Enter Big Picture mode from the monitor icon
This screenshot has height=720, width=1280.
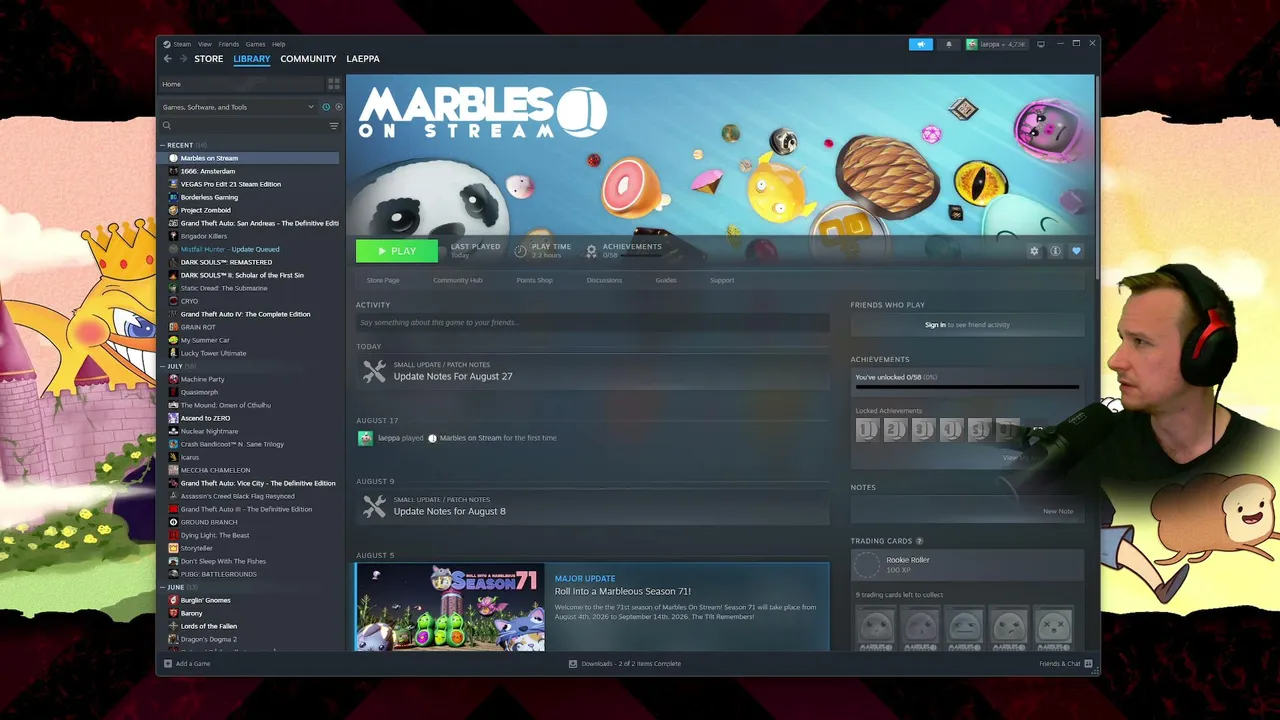(1041, 44)
